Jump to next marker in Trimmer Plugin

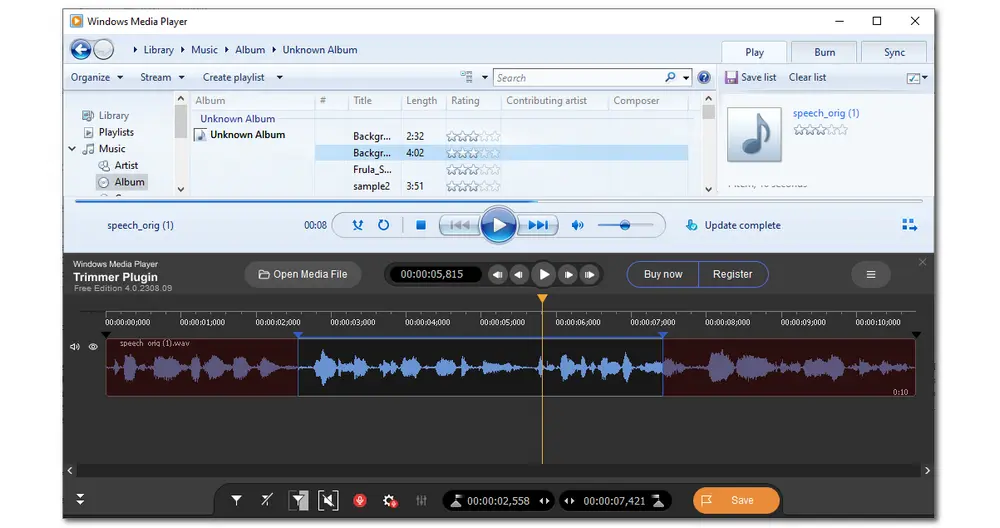590,275
